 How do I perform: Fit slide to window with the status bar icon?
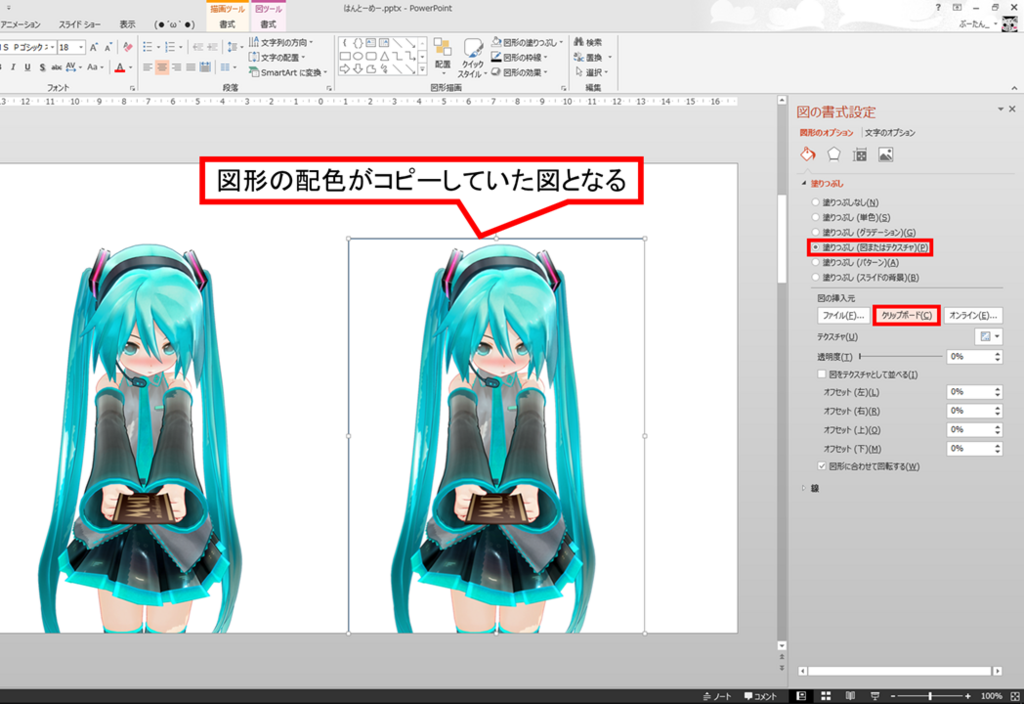tap(1015, 696)
